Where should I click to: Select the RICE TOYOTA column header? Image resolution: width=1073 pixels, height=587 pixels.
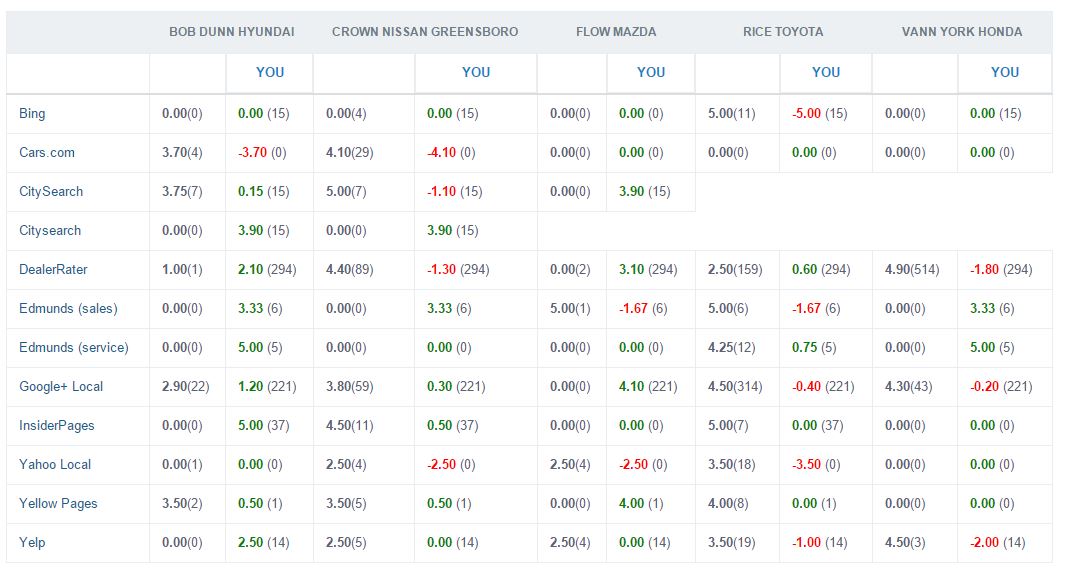(783, 32)
